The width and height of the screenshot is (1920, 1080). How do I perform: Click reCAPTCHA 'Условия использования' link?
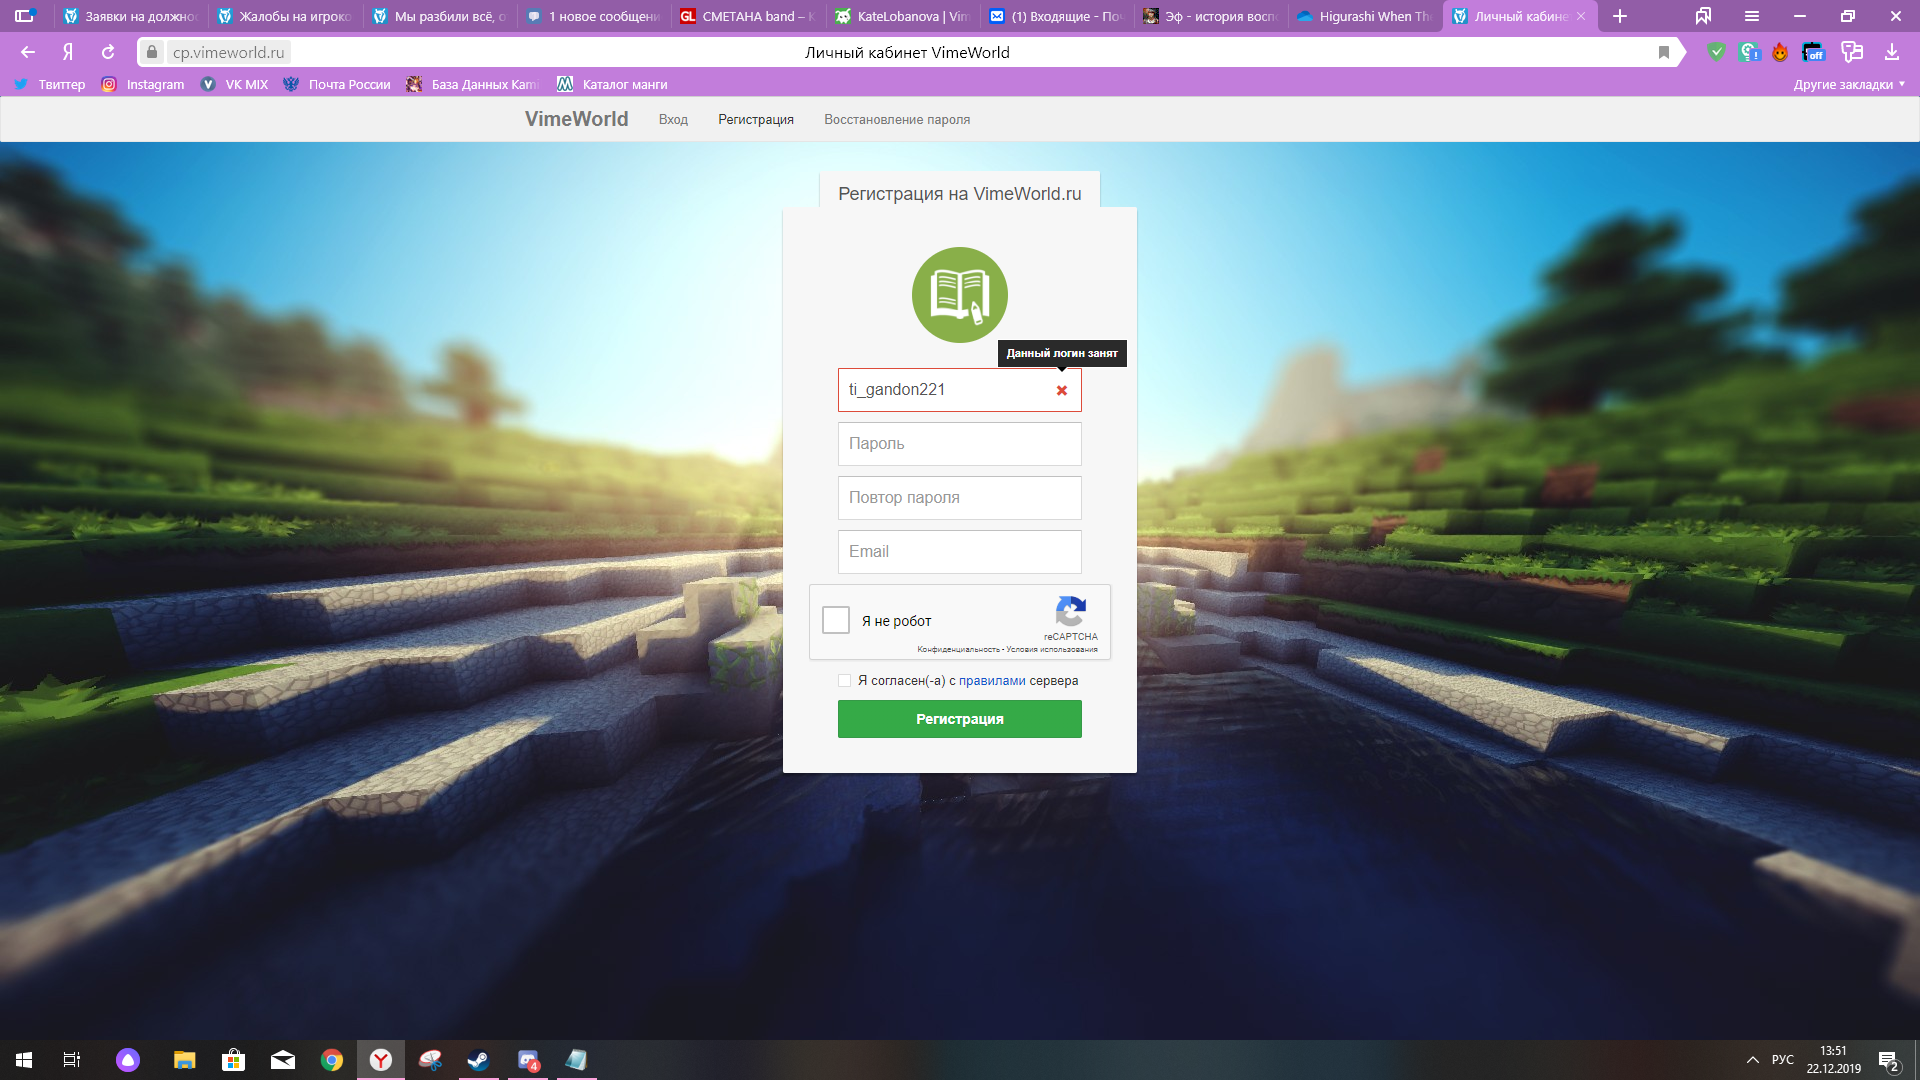pos(1052,650)
